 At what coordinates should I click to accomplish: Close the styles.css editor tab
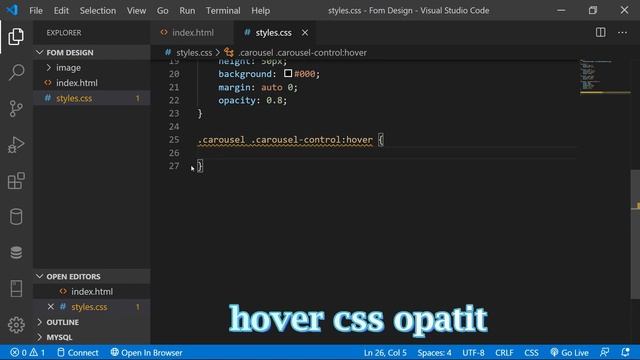click(305, 33)
